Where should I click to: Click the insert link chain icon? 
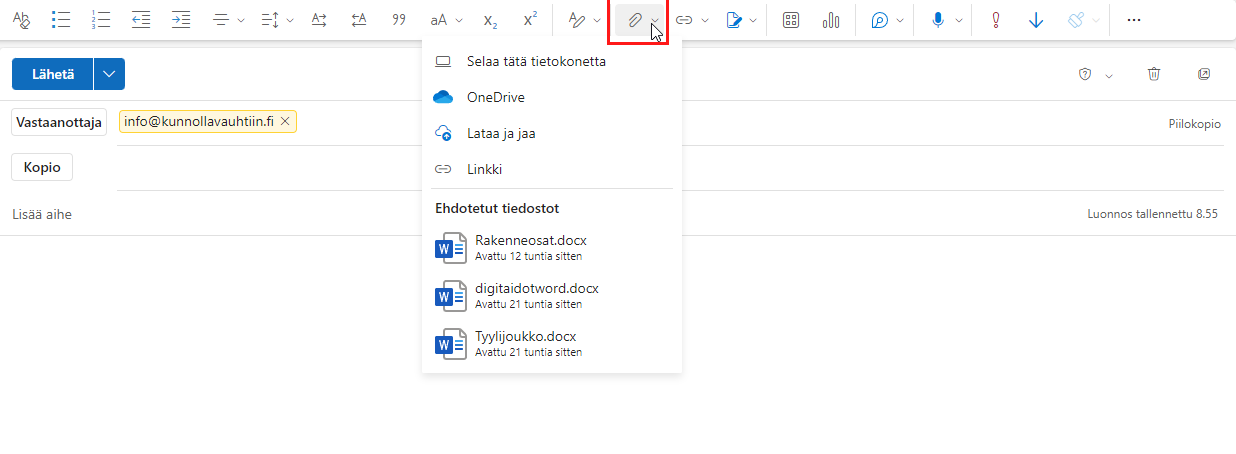684,20
